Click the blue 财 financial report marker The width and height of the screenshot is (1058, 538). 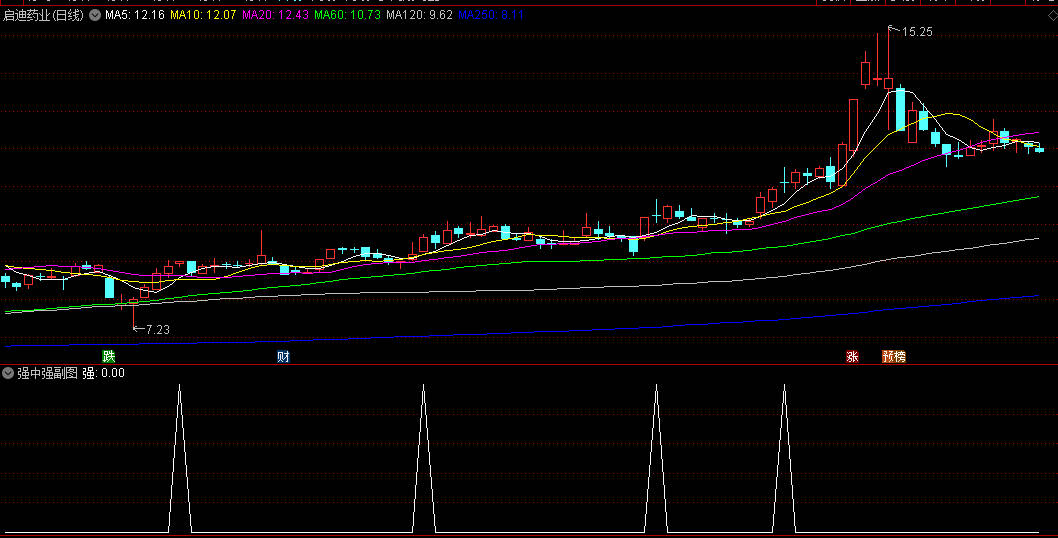284,356
